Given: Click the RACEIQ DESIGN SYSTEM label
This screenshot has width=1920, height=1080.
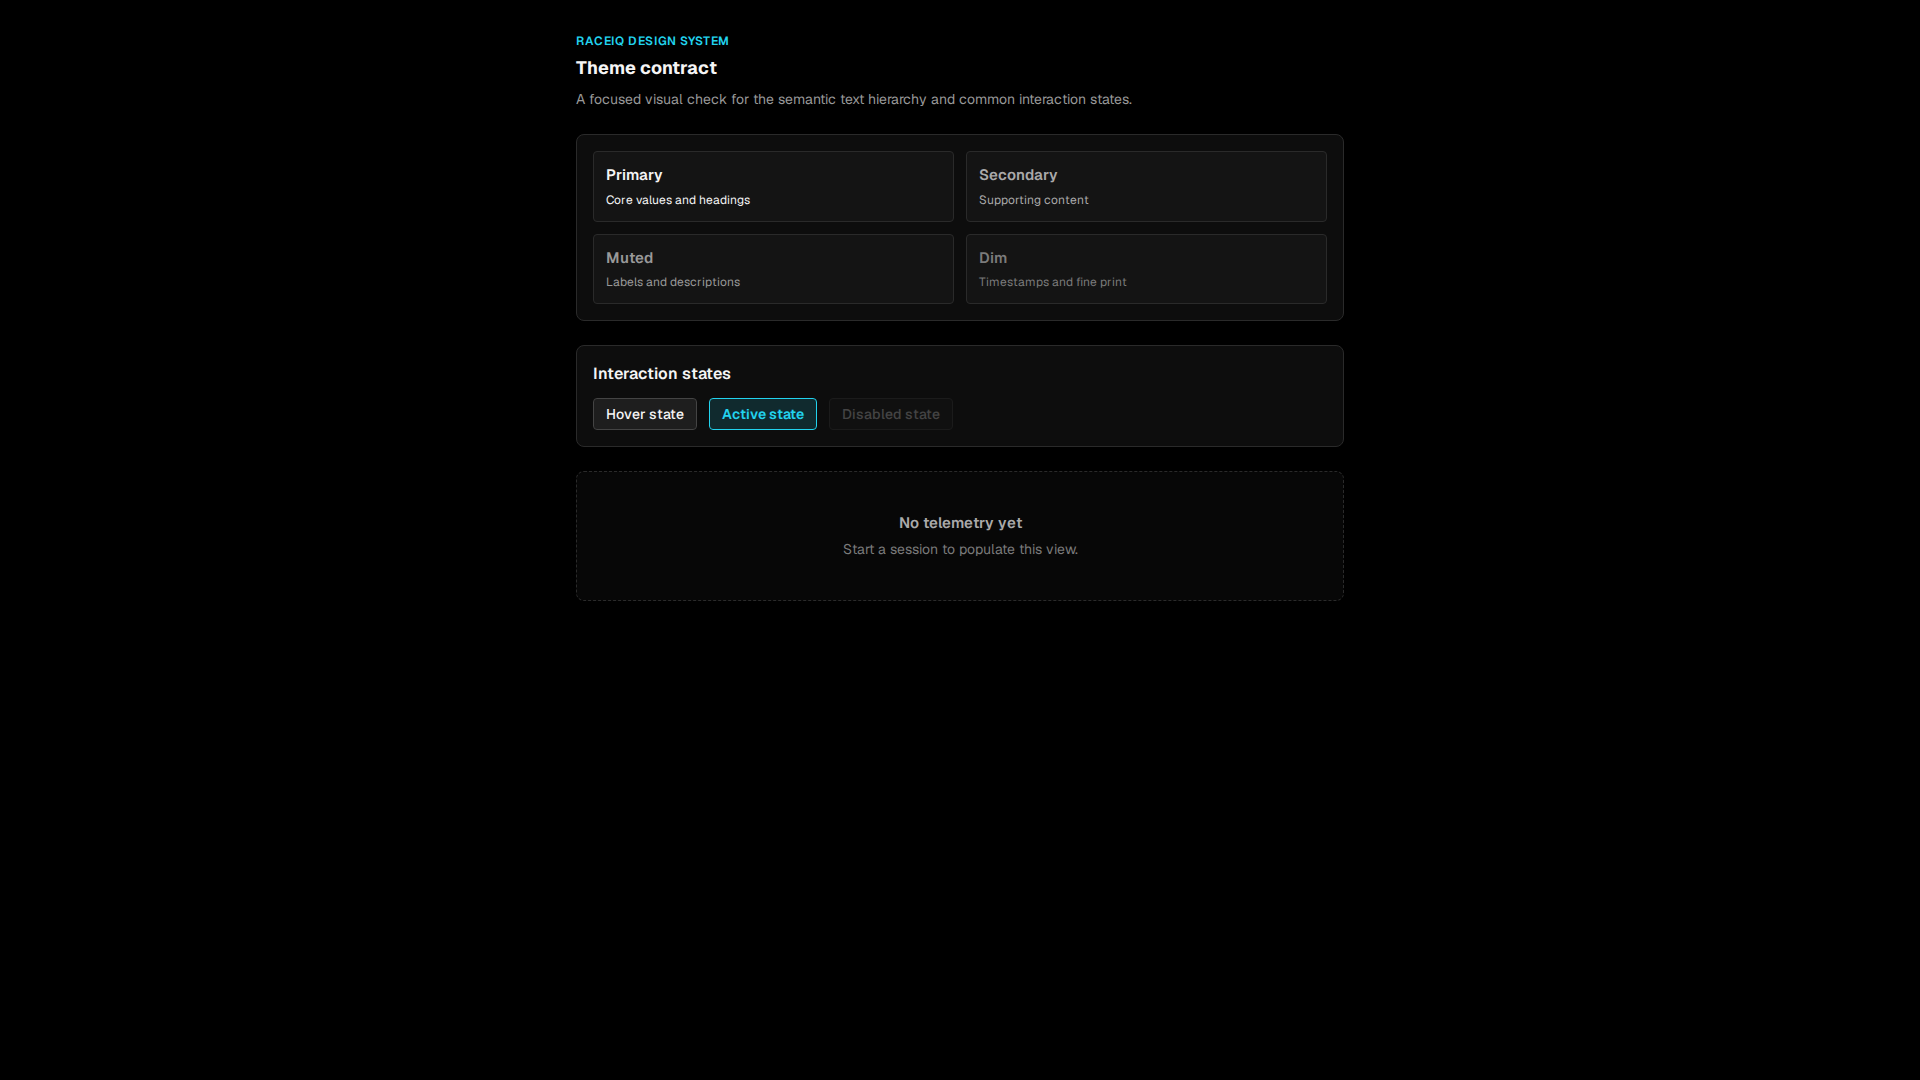Looking at the screenshot, I should point(652,41).
